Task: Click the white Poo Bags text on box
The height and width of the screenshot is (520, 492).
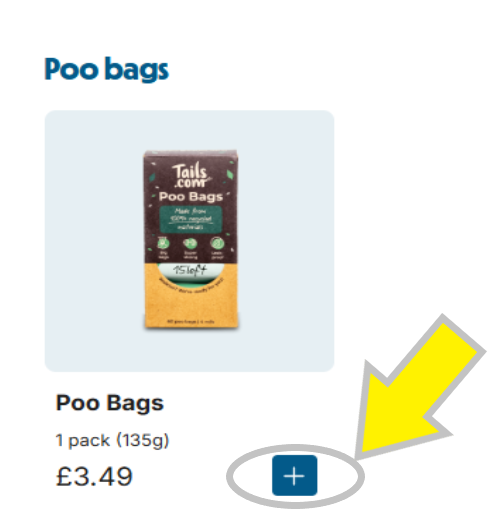Action: coord(191,197)
